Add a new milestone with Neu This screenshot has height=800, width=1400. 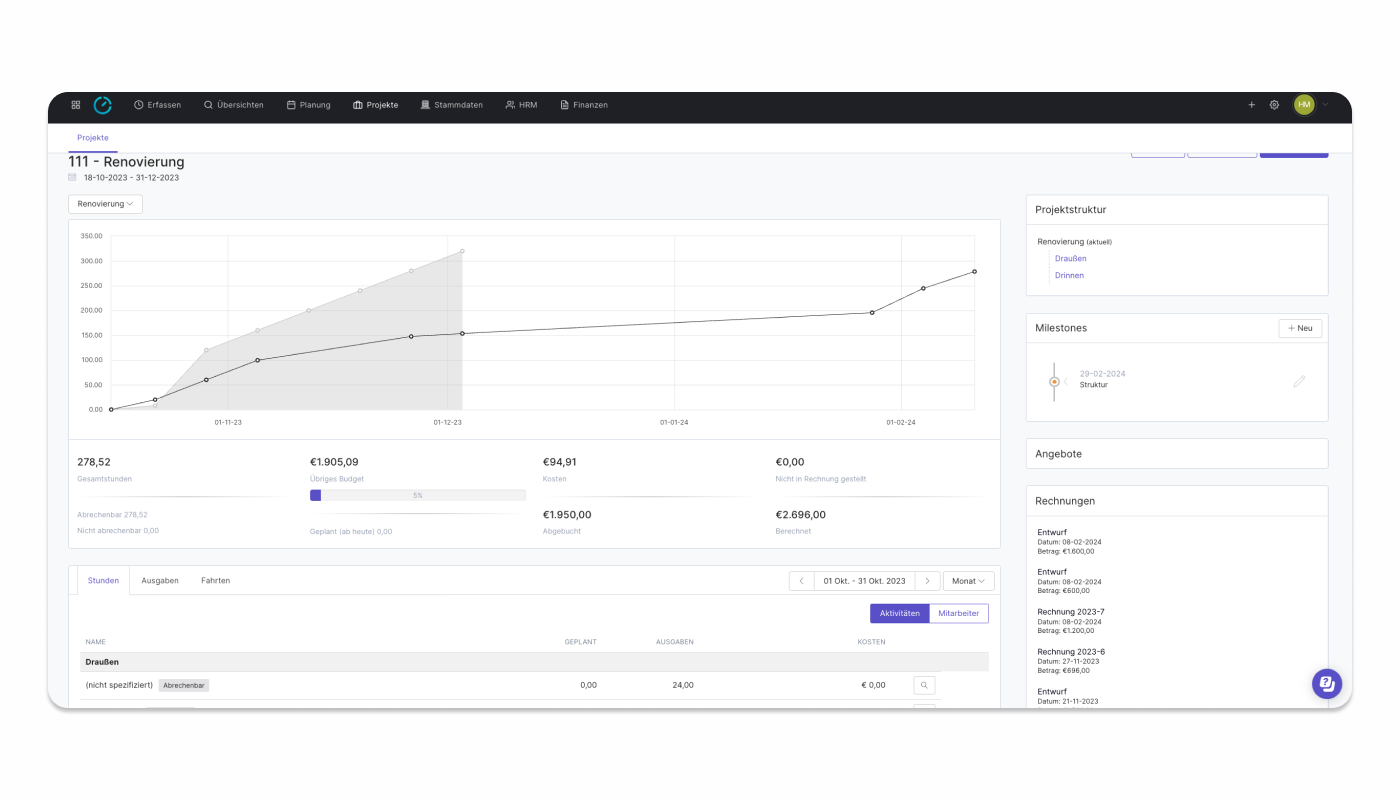point(1300,328)
